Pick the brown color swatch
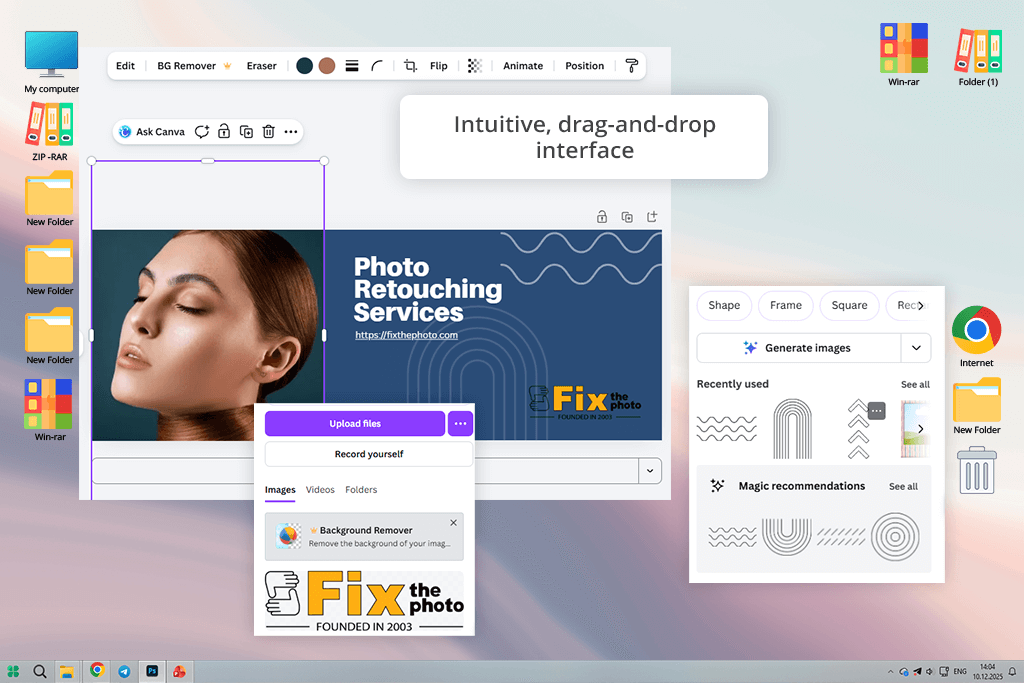The width and height of the screenshot is (1024, 683). pyautogui.click(x=327, y=66)
